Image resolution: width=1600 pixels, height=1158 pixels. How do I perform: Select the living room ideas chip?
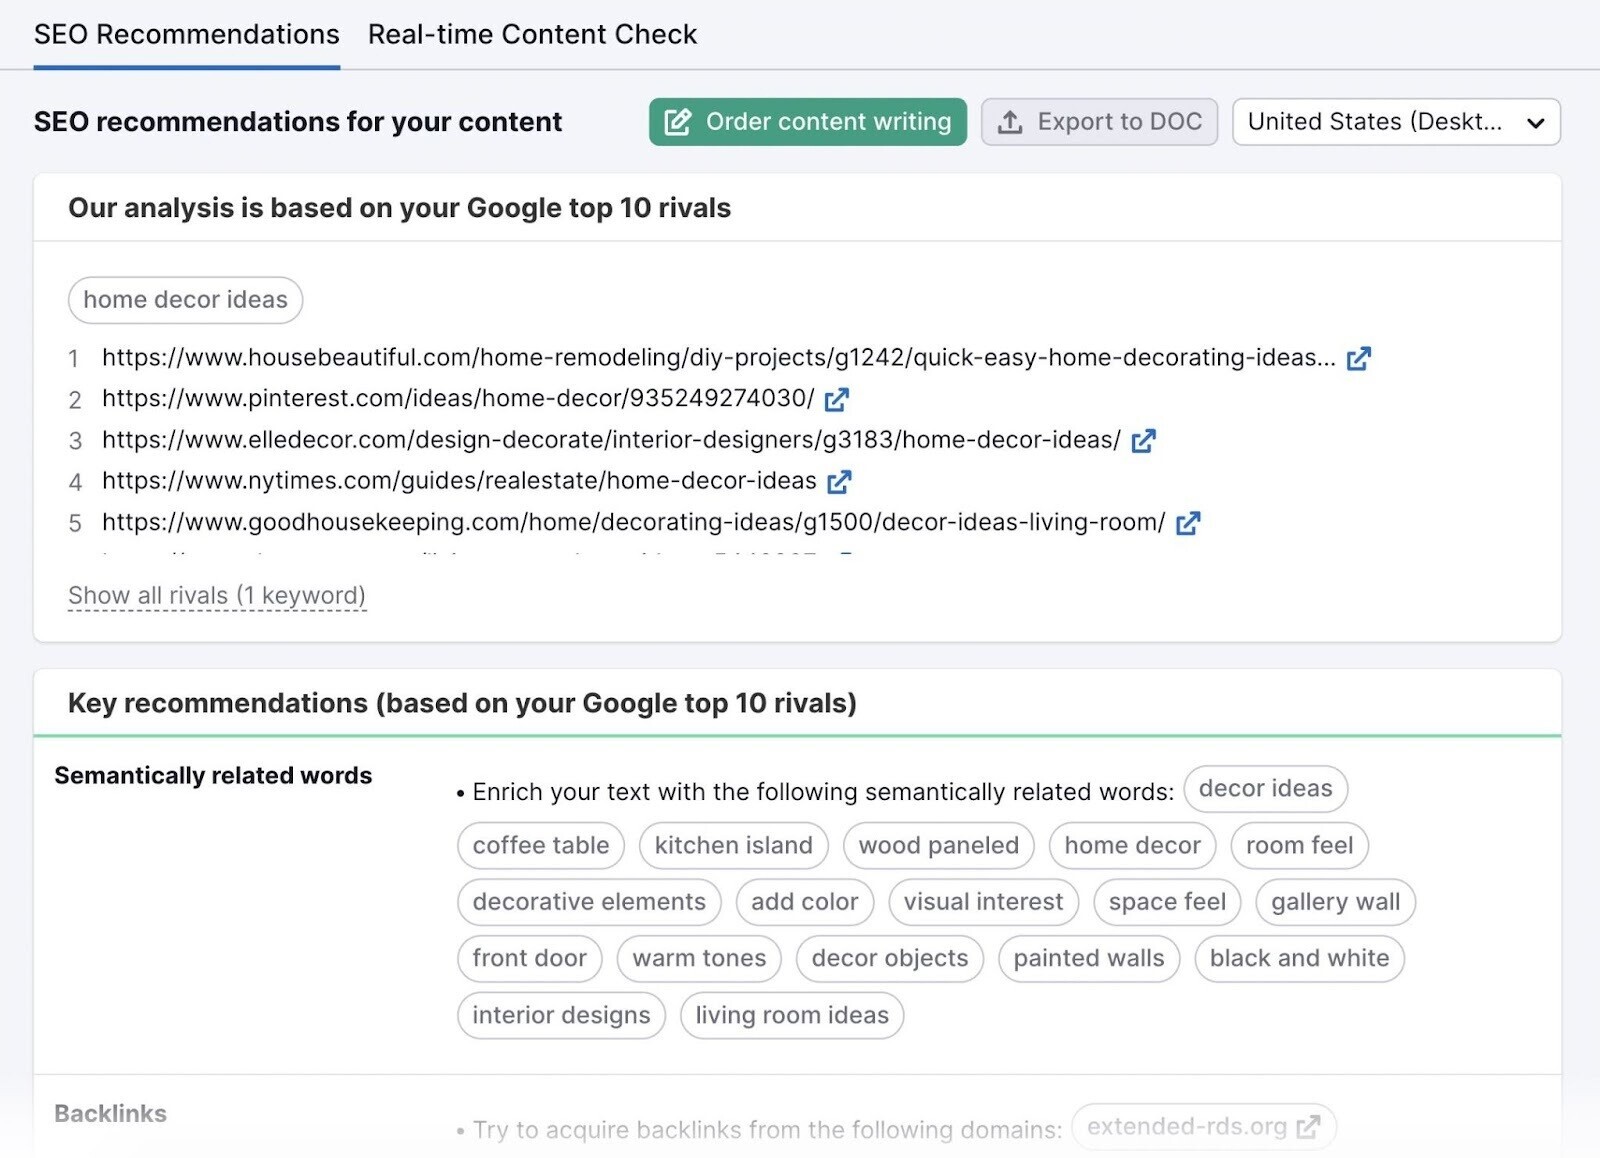(x=791, y=1016)
